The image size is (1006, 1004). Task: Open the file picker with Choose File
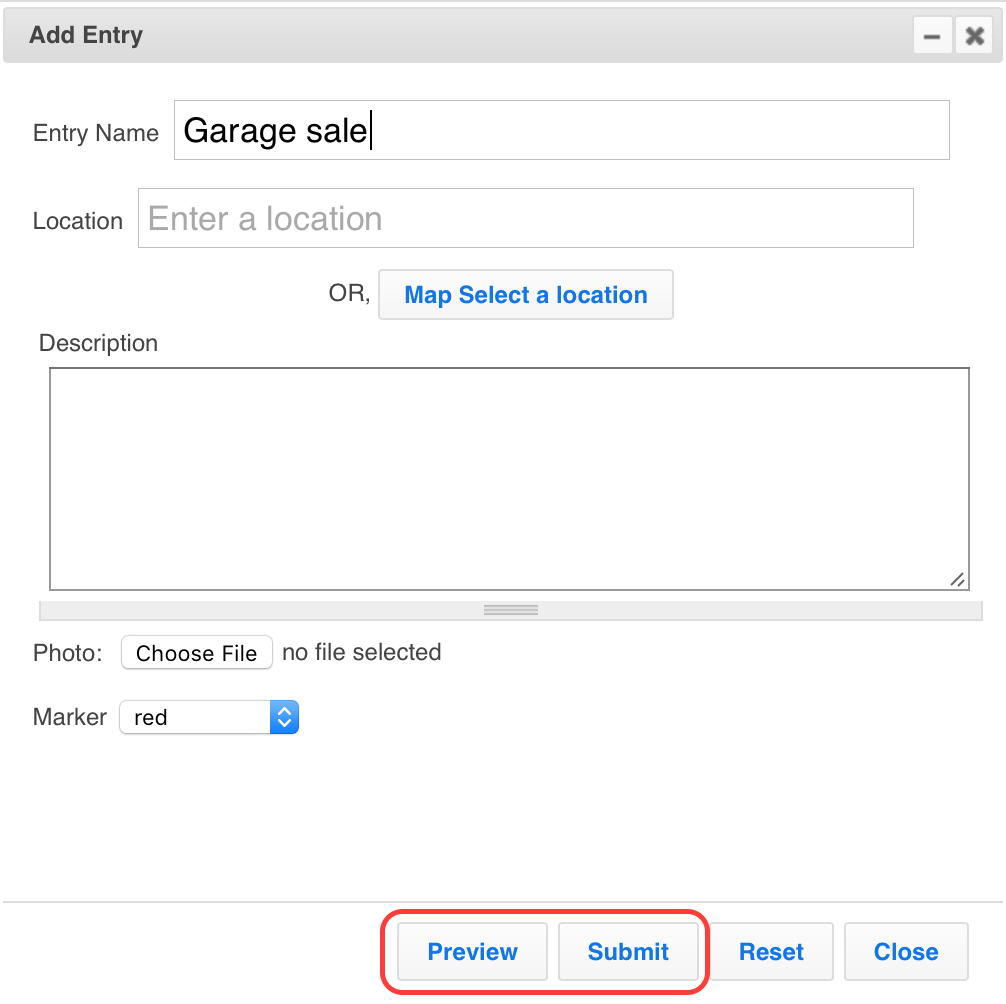click(196, 652)
